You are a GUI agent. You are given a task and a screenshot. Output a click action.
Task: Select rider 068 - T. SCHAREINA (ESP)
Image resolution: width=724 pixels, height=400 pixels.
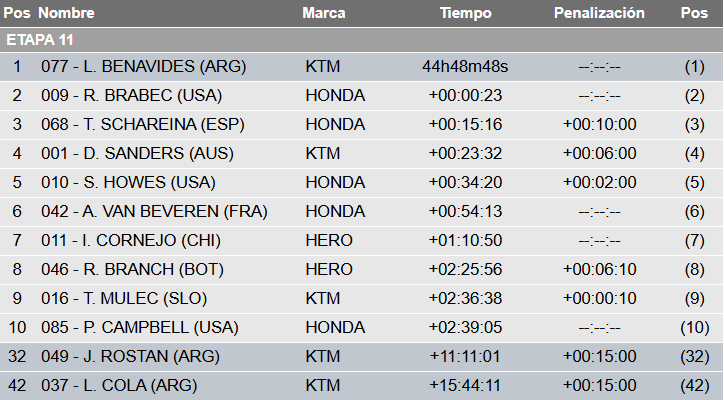point(142,125)
